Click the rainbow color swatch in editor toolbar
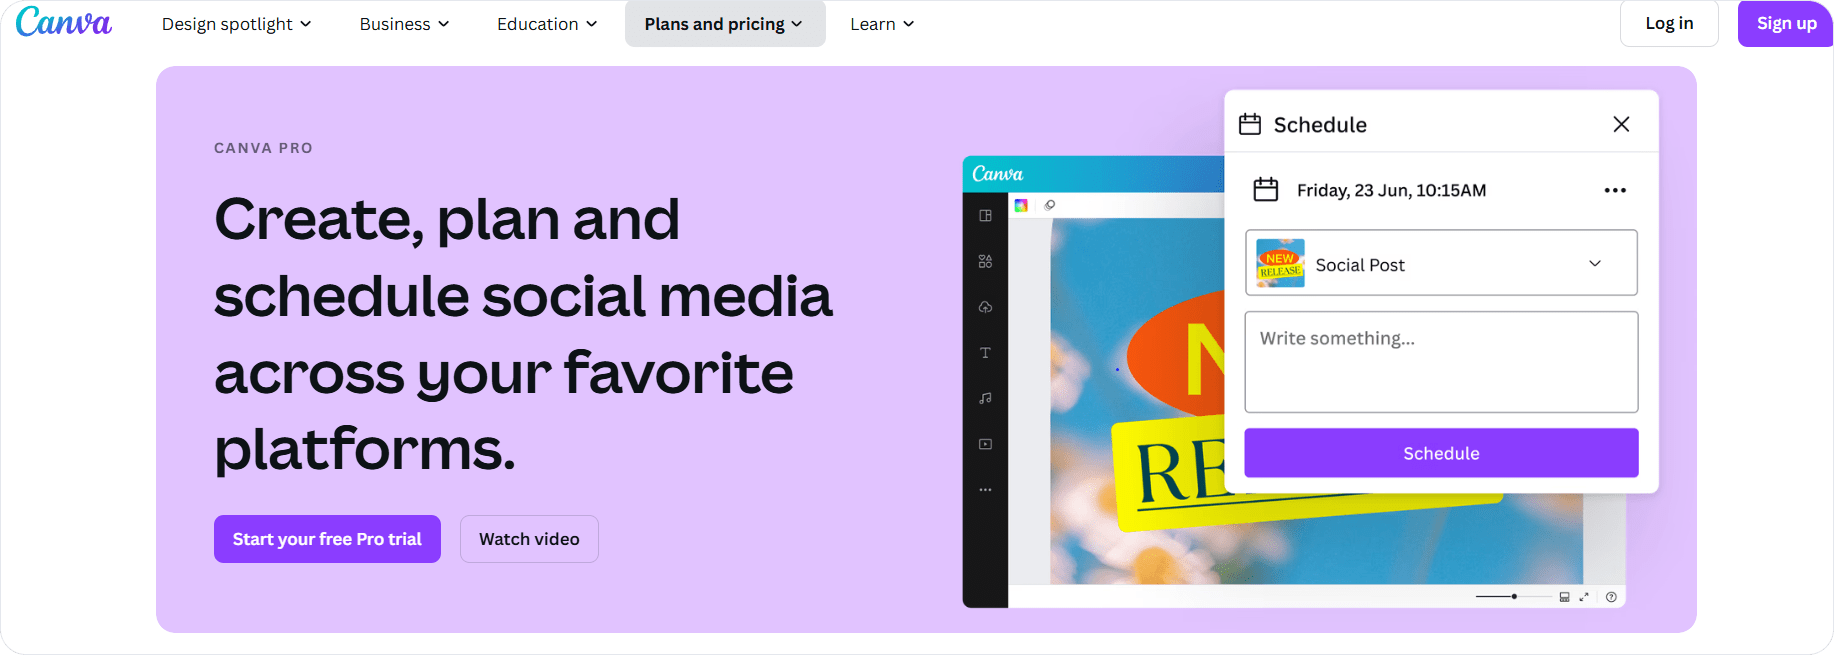Image resolution: width=1834 pixels, height=655 pixels. click(1021, 205)
